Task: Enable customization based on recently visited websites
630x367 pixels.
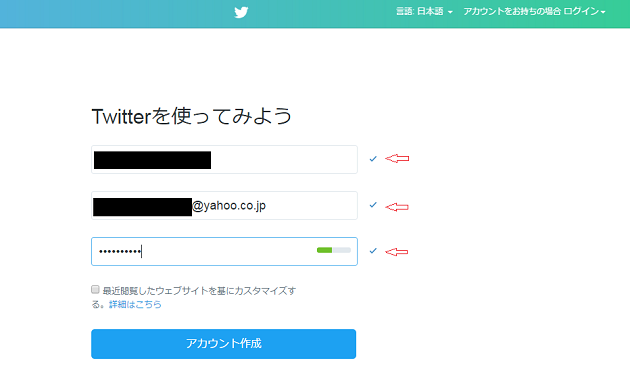Action: tap(95, 289)
